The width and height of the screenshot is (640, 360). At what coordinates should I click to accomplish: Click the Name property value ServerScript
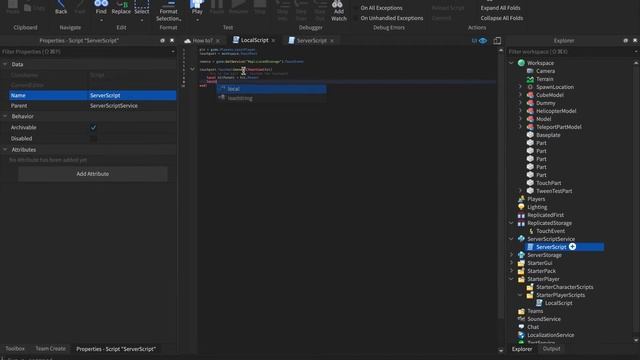coord(132,95)
